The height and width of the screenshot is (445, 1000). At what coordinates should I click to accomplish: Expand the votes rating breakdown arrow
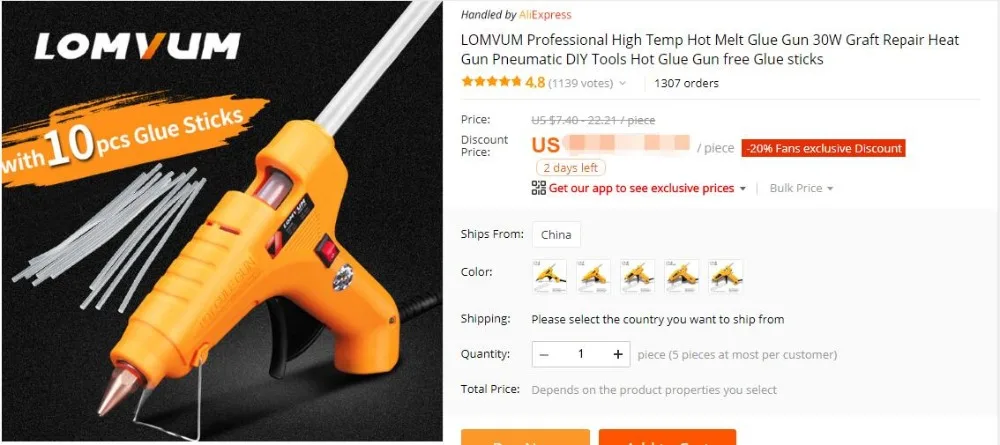click(x=622, y=84)
